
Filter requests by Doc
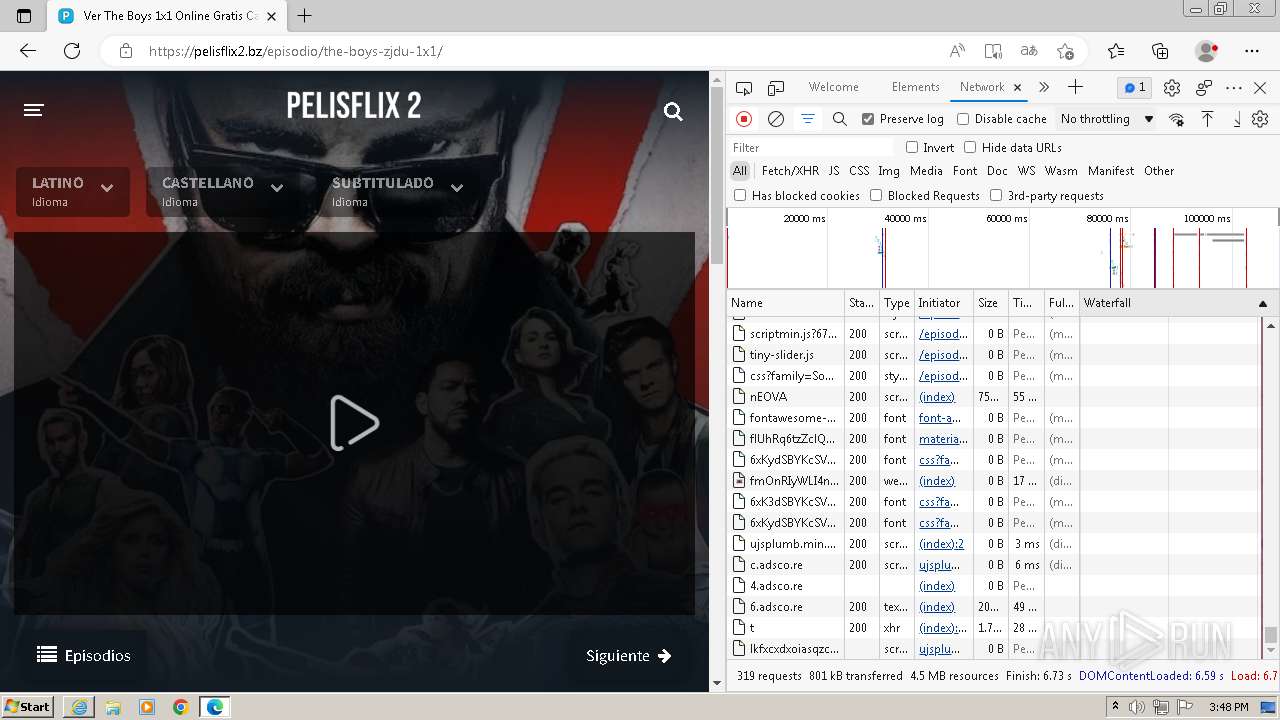(997, 171)
